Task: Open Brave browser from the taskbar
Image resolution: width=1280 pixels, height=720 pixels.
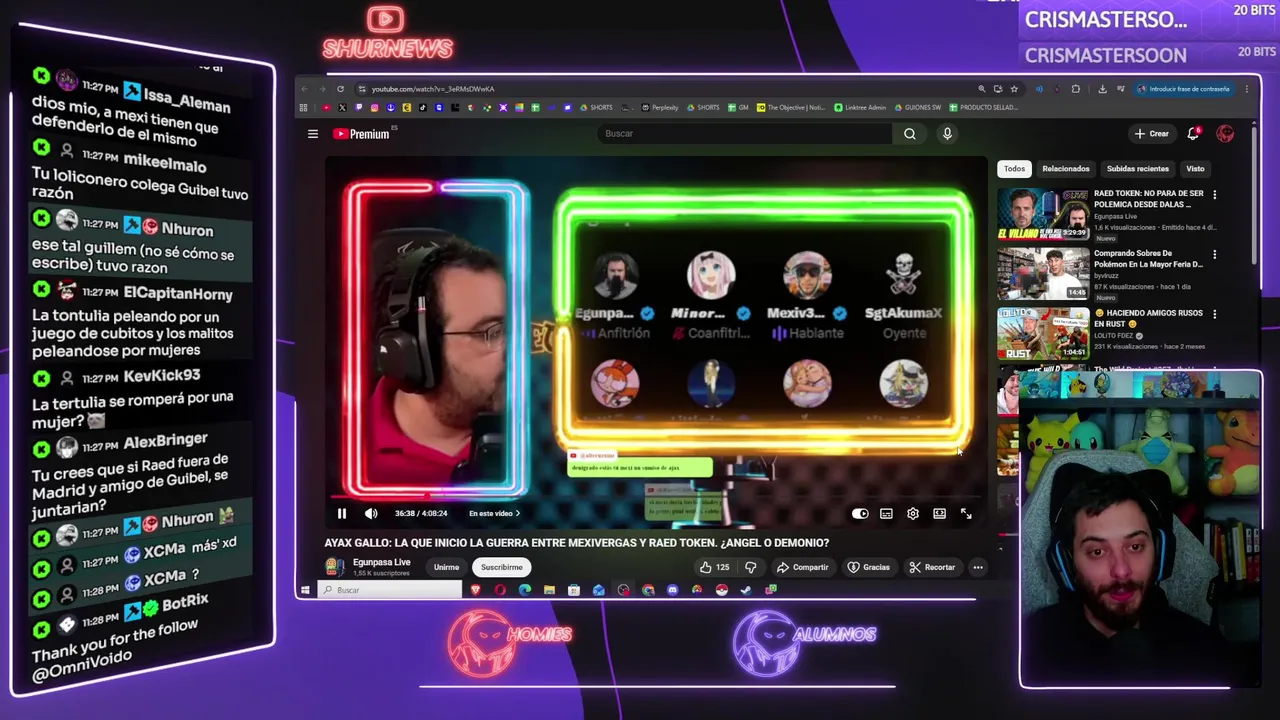Action: pyautogui.click(x=476, y=590)
